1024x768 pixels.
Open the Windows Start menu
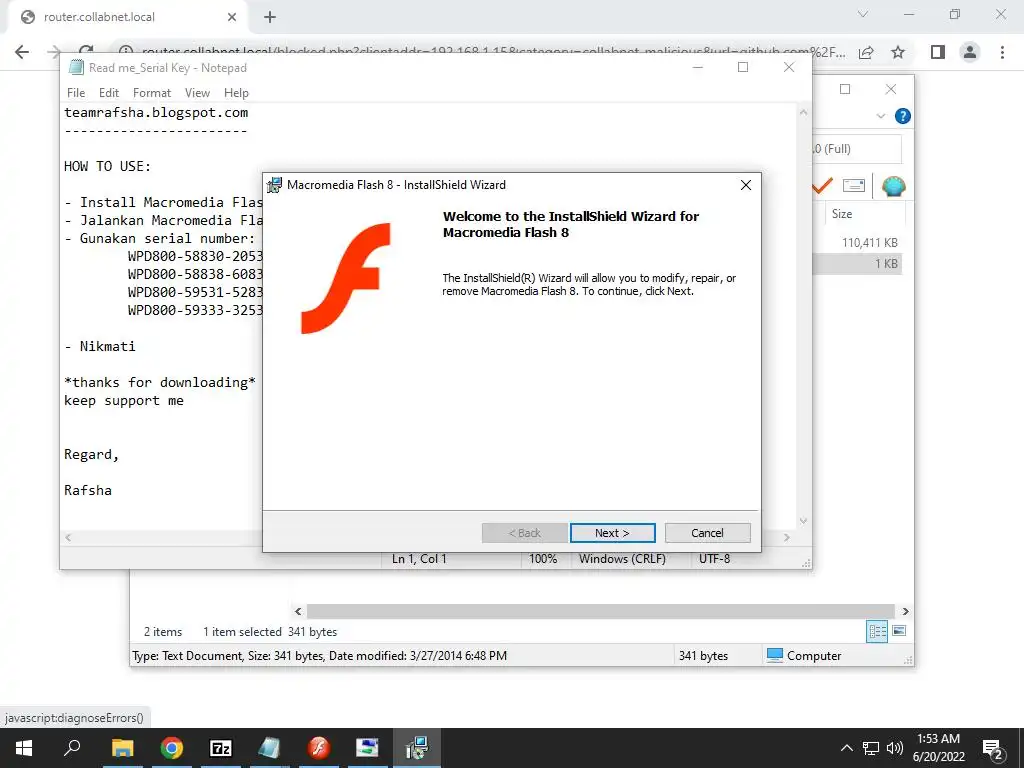click(24, 748)
